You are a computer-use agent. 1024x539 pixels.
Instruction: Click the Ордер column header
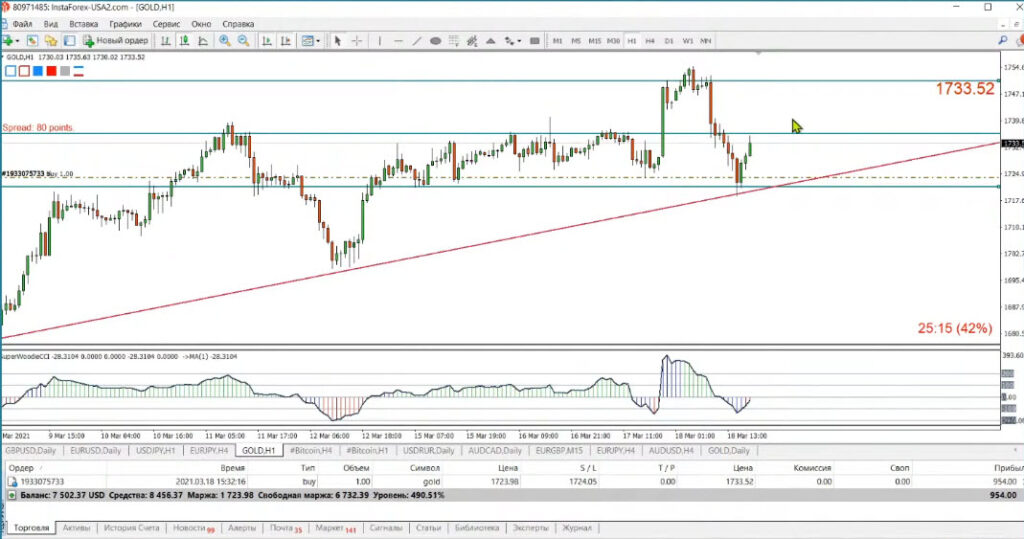coord(22,468)
